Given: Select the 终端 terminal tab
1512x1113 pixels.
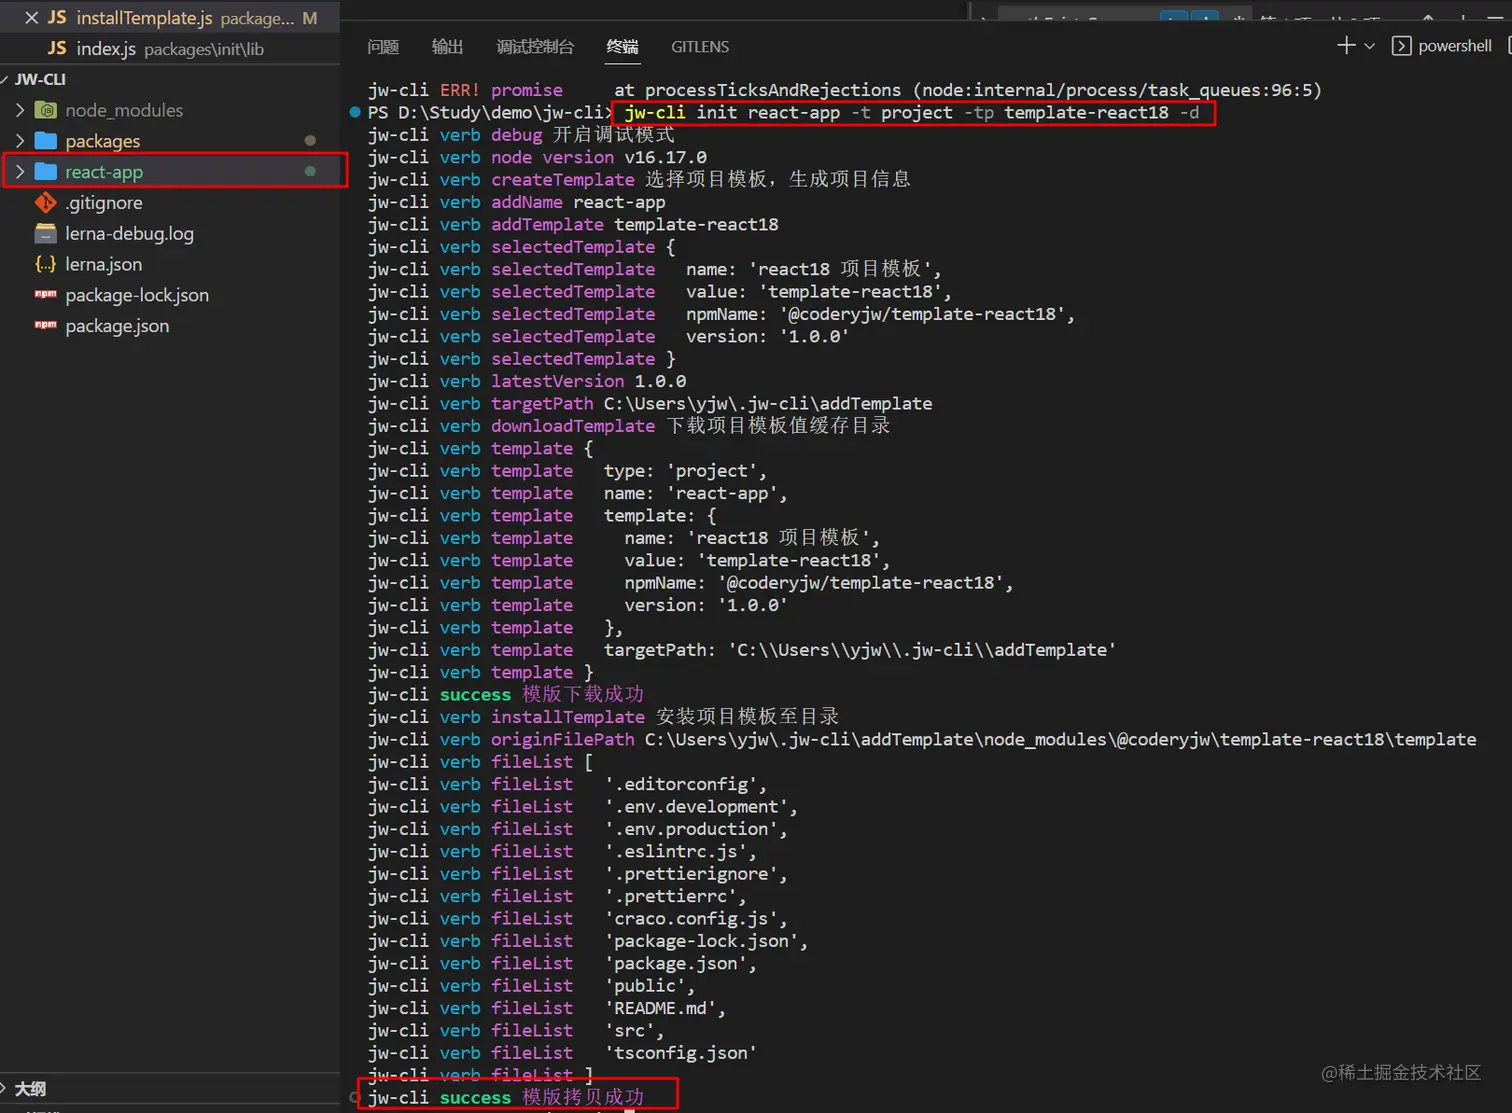Looking at the screenshot, I should click(622, 47).
